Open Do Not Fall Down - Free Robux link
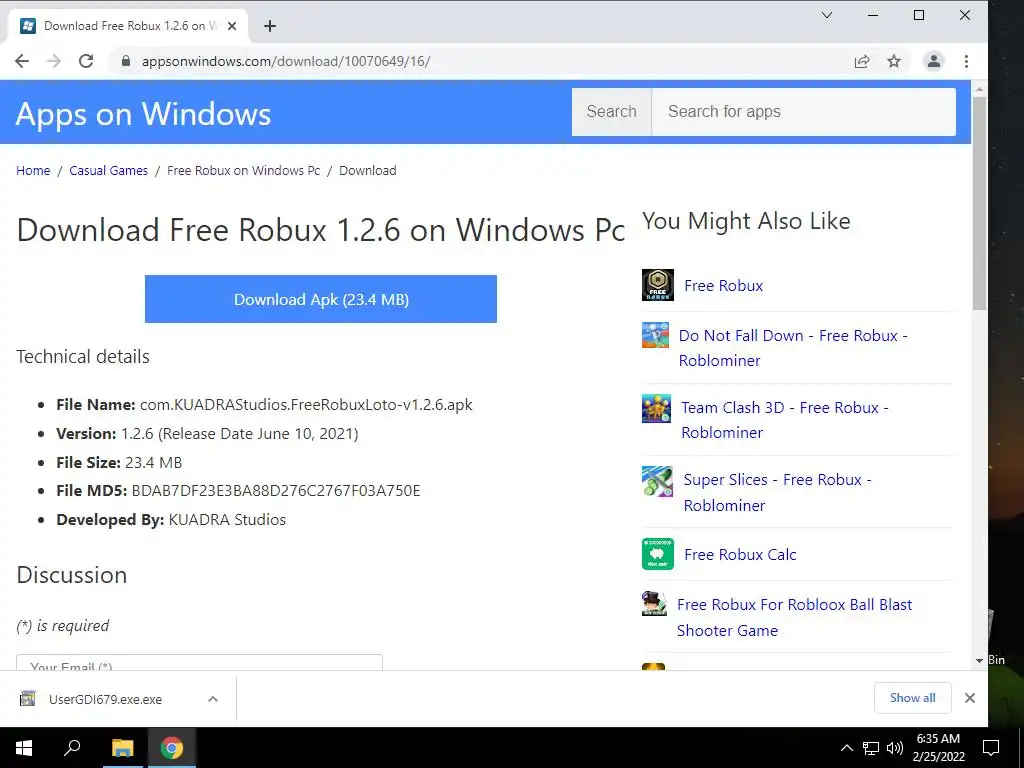This screenshot has width=1024, height=768. 793,347
